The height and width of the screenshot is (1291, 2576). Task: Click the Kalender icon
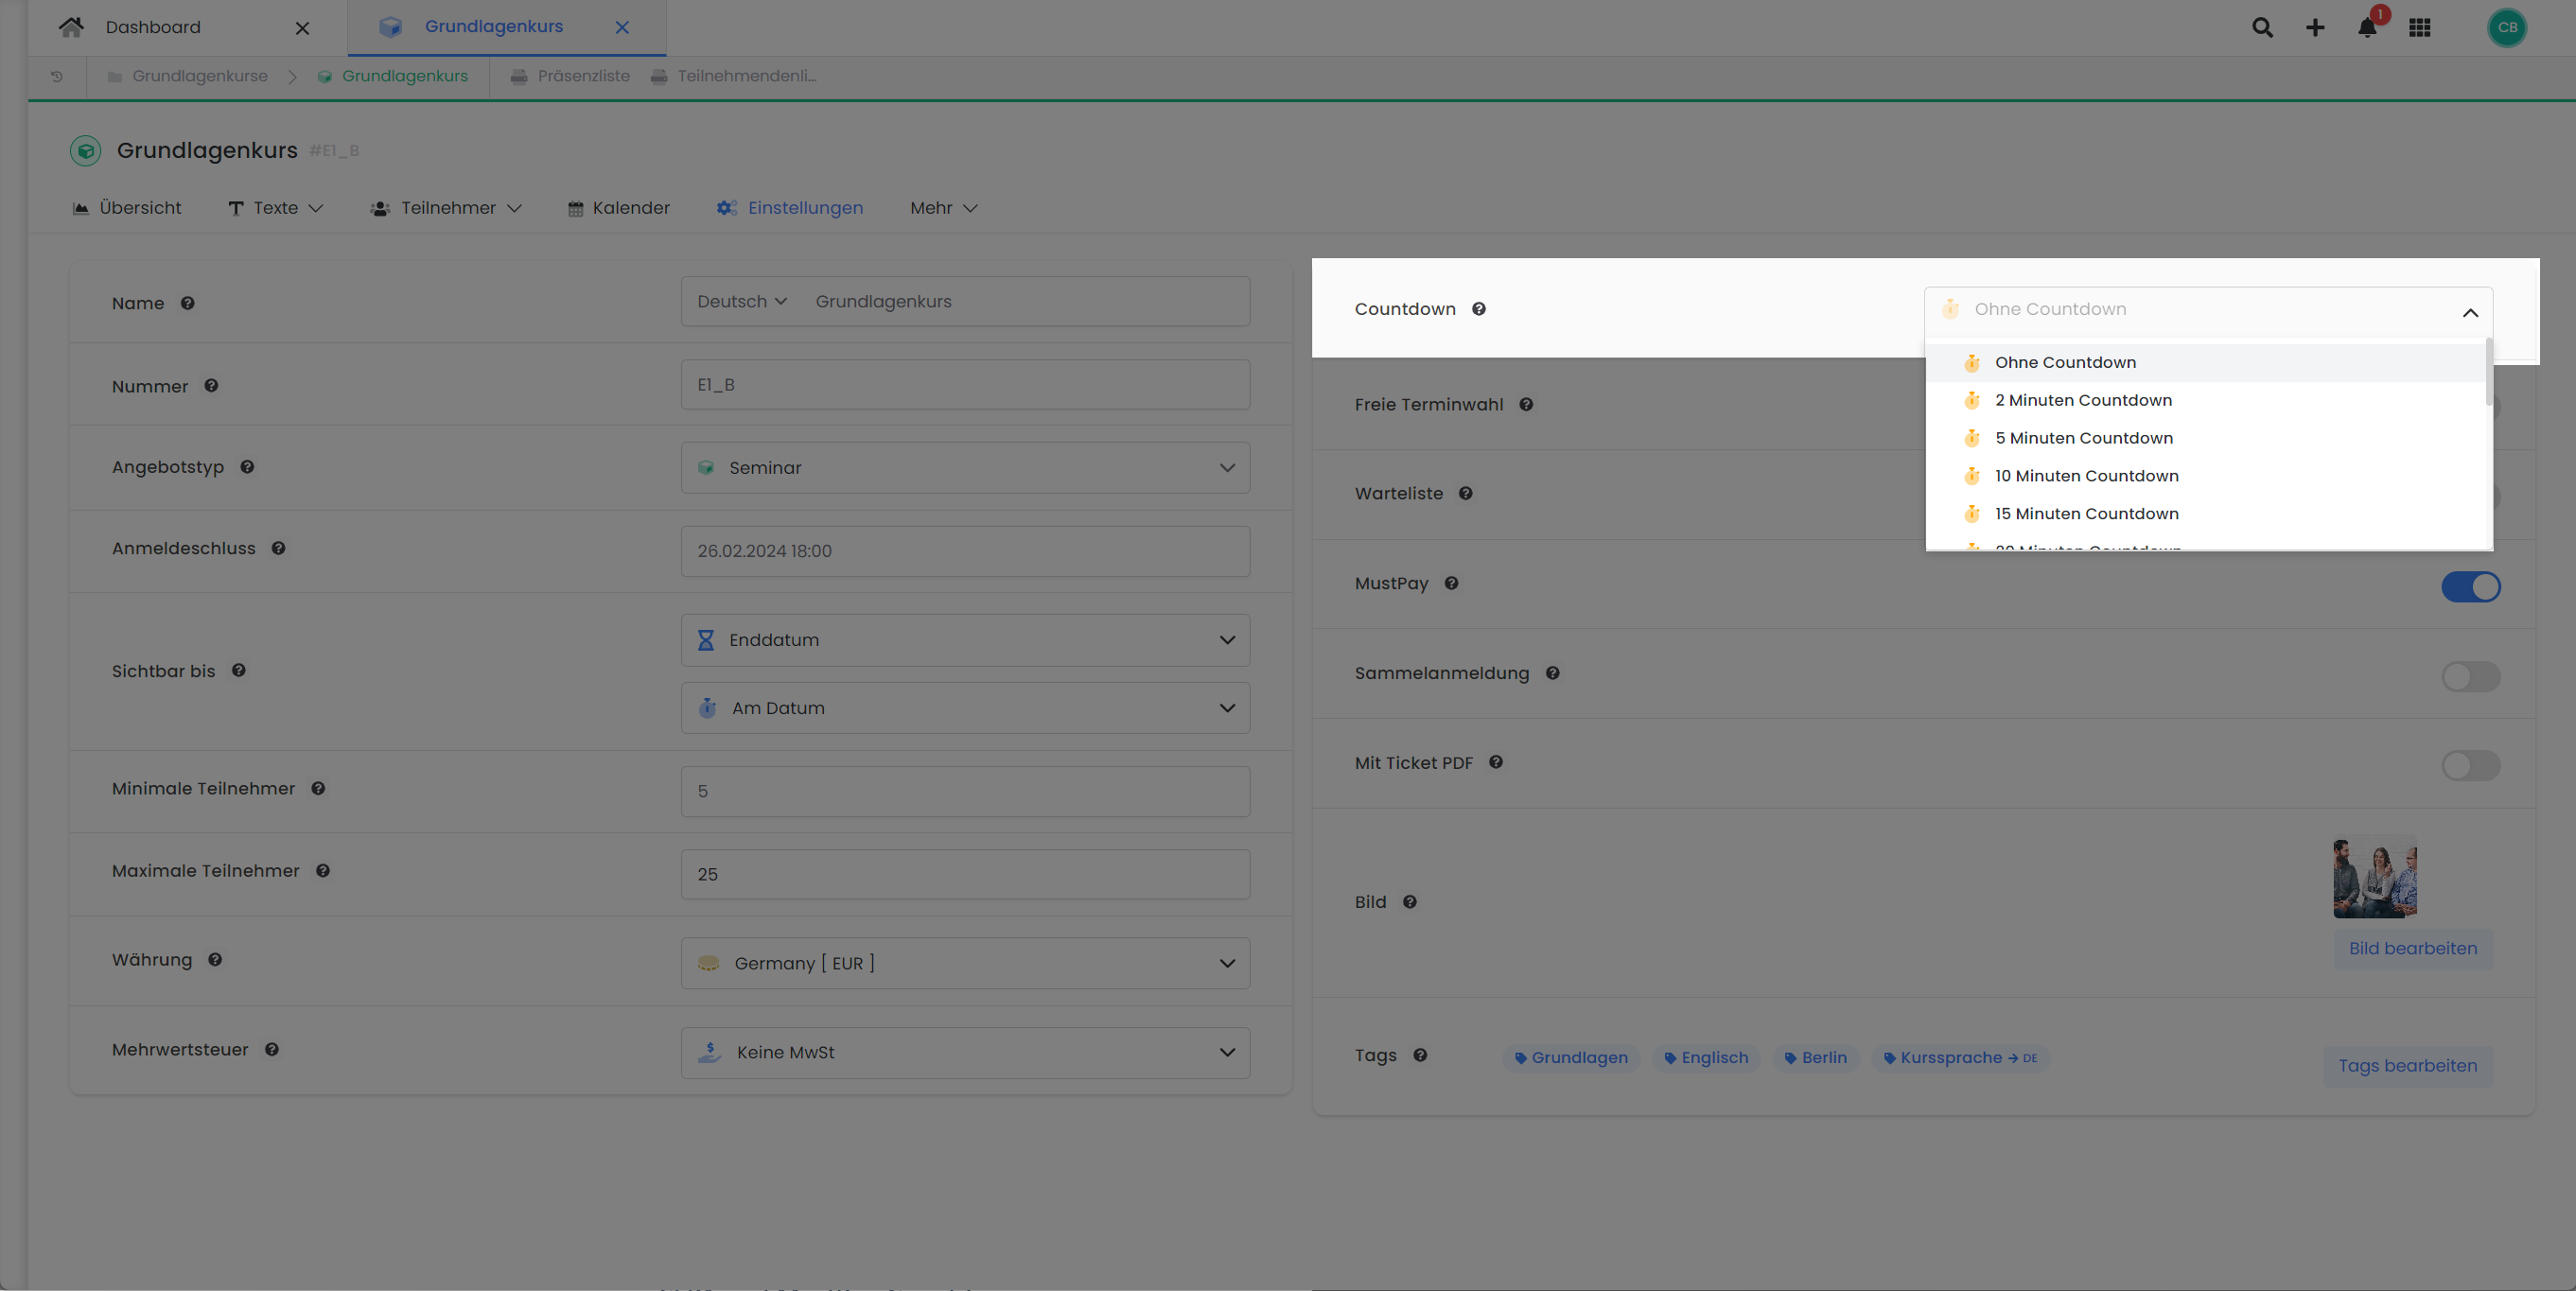(575, 207)
